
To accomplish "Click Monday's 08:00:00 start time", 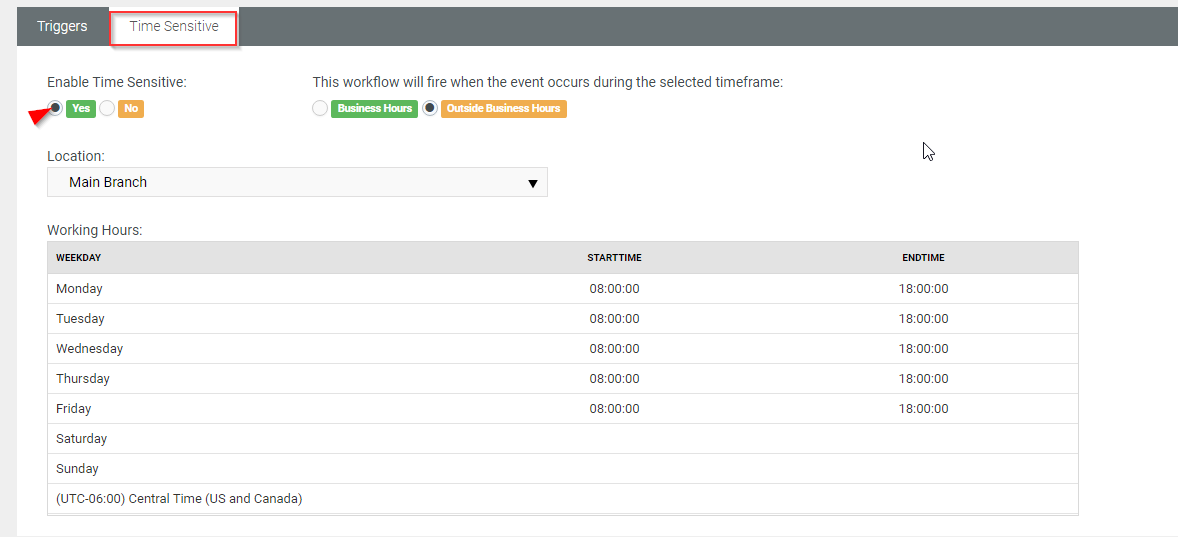I will click(615, 288).
